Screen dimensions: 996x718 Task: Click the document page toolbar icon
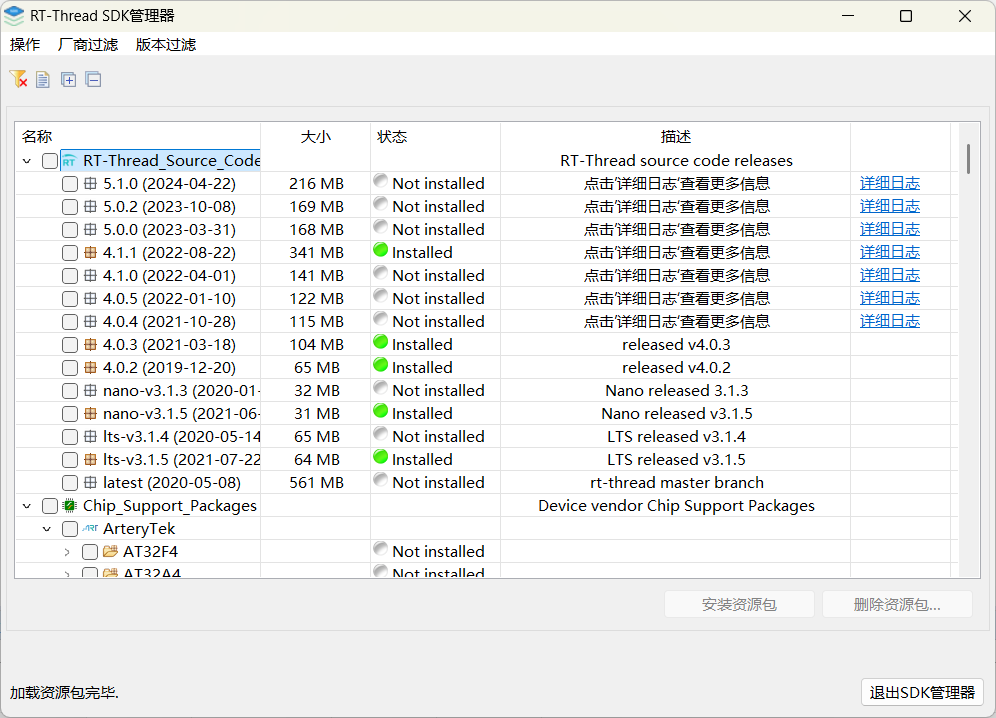click(43, 79)
